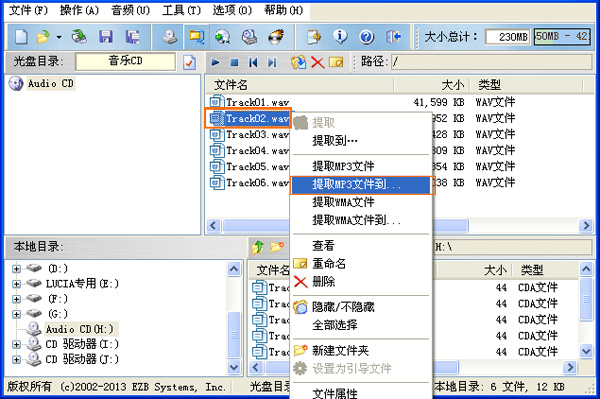Skip to next track
600x399 pixels.
(x=272, y=62)
